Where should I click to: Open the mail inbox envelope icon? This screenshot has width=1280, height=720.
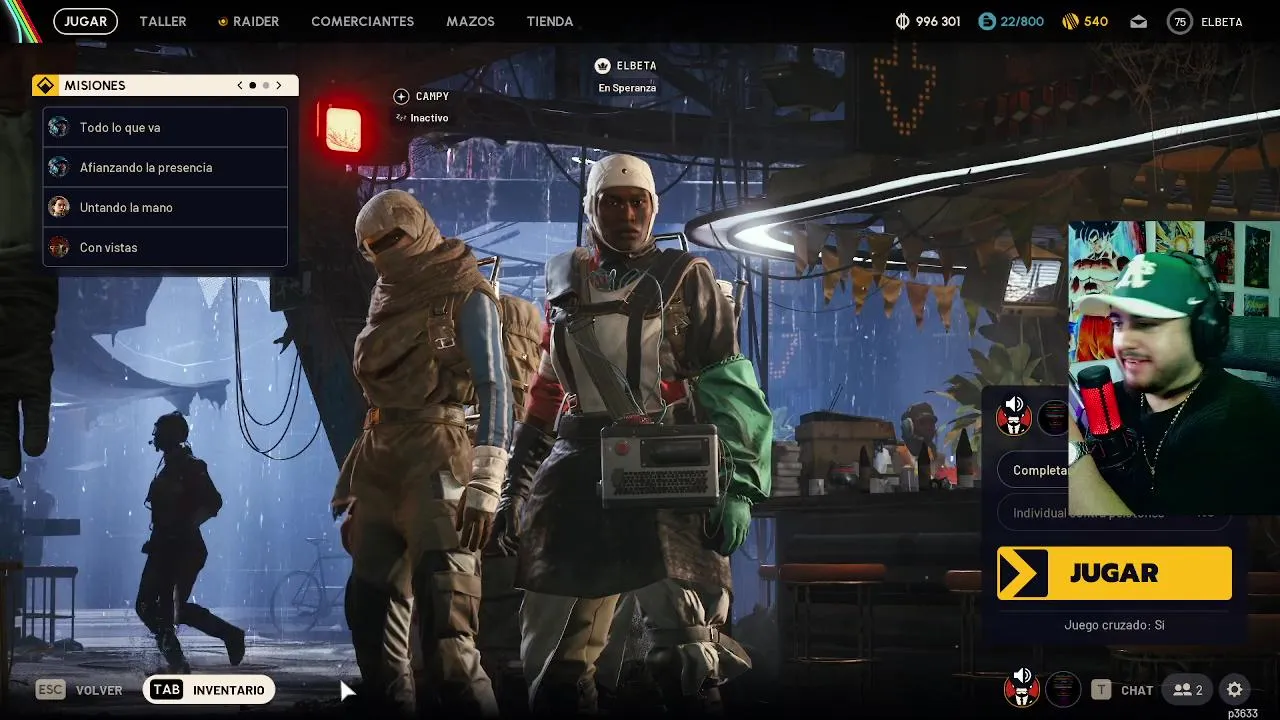tap(1139, 21)
